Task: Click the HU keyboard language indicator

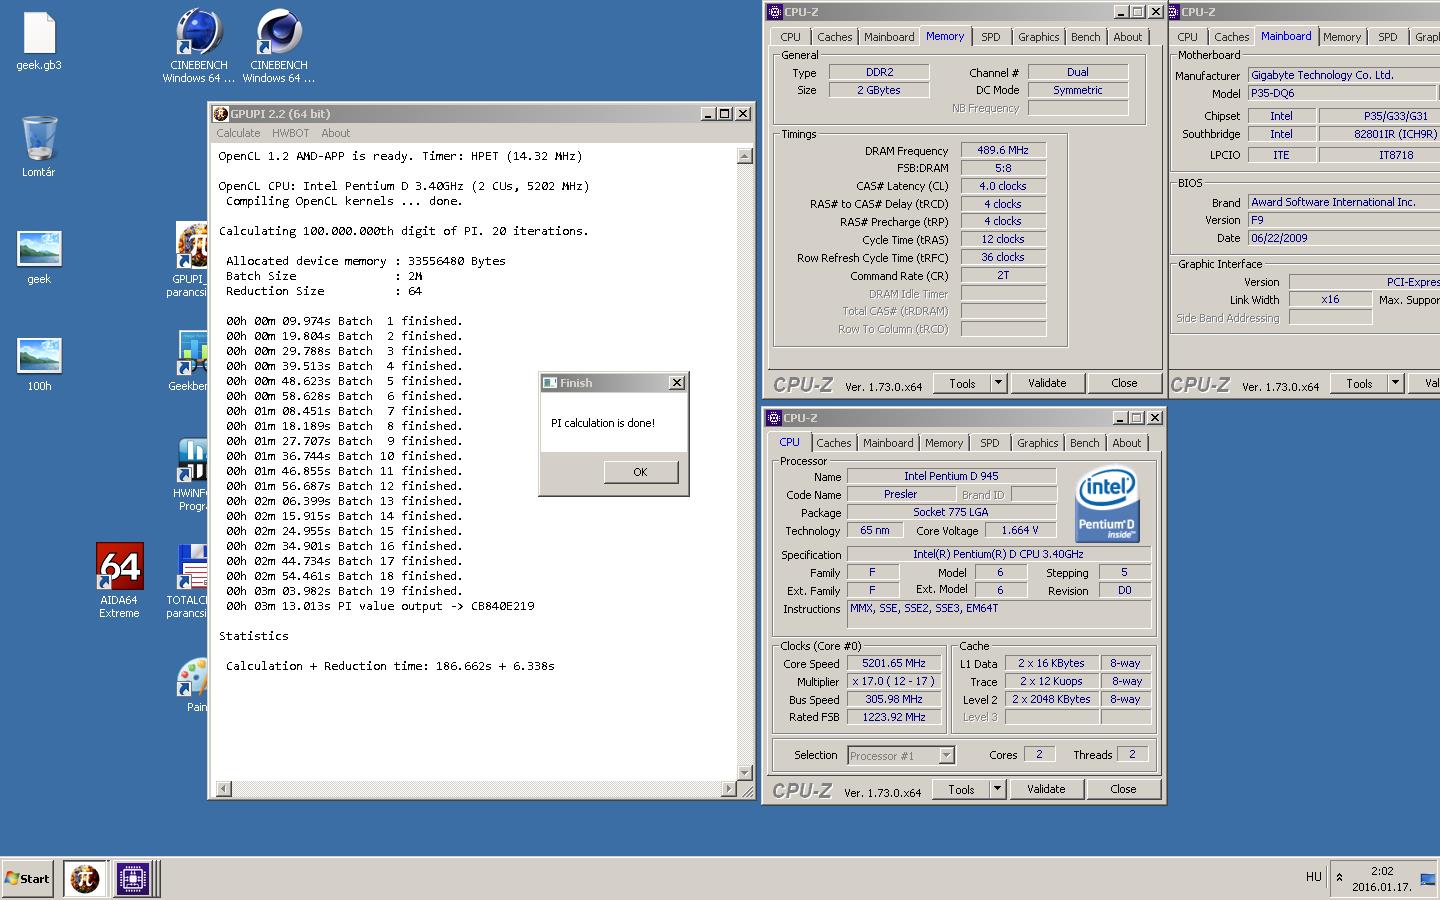Action: (1313, 877)
